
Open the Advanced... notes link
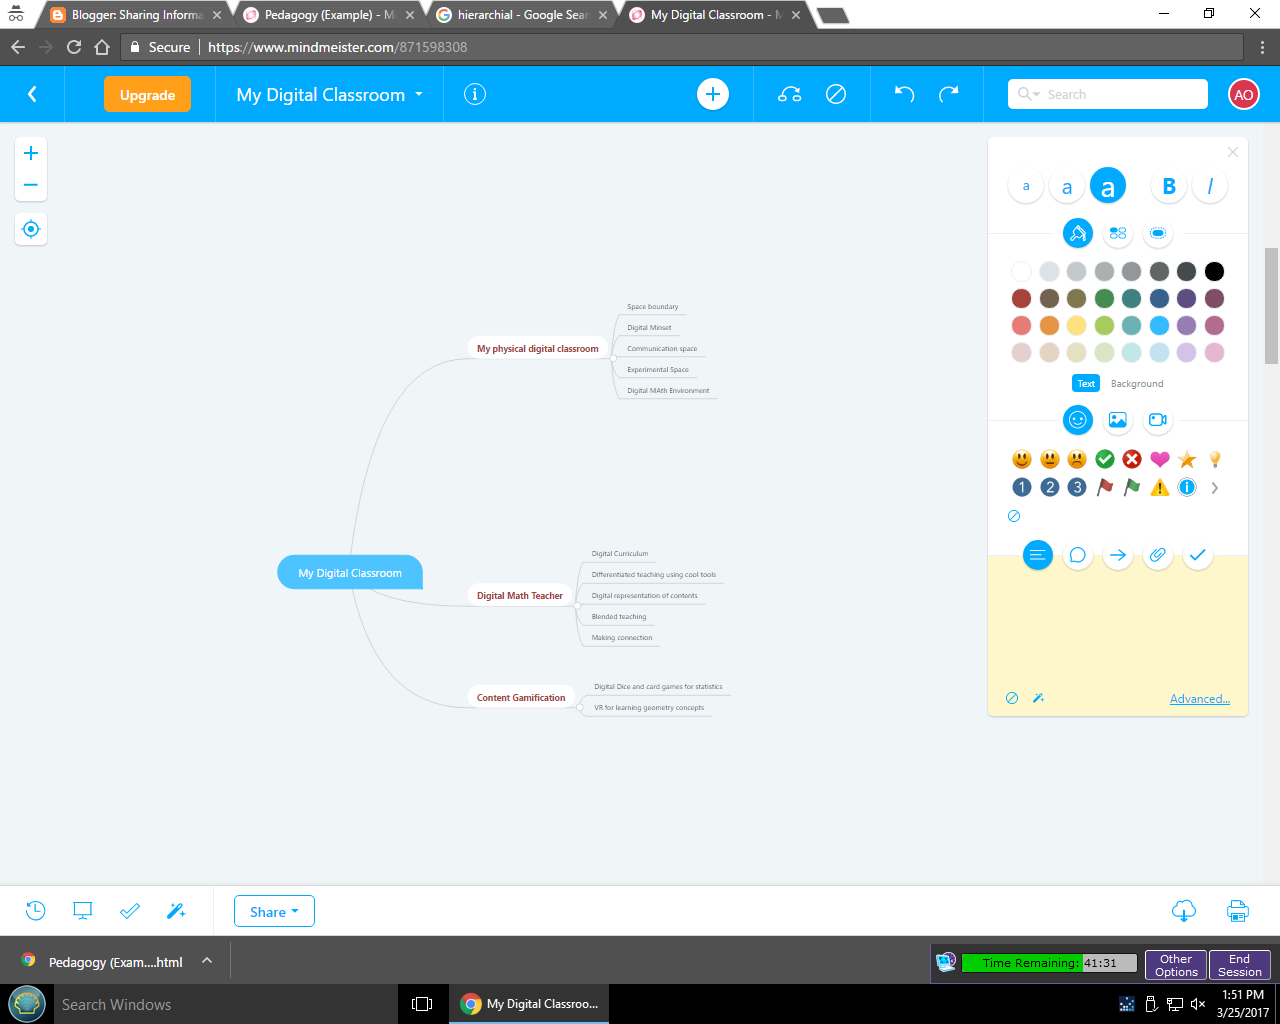(x=1200, y=699)
